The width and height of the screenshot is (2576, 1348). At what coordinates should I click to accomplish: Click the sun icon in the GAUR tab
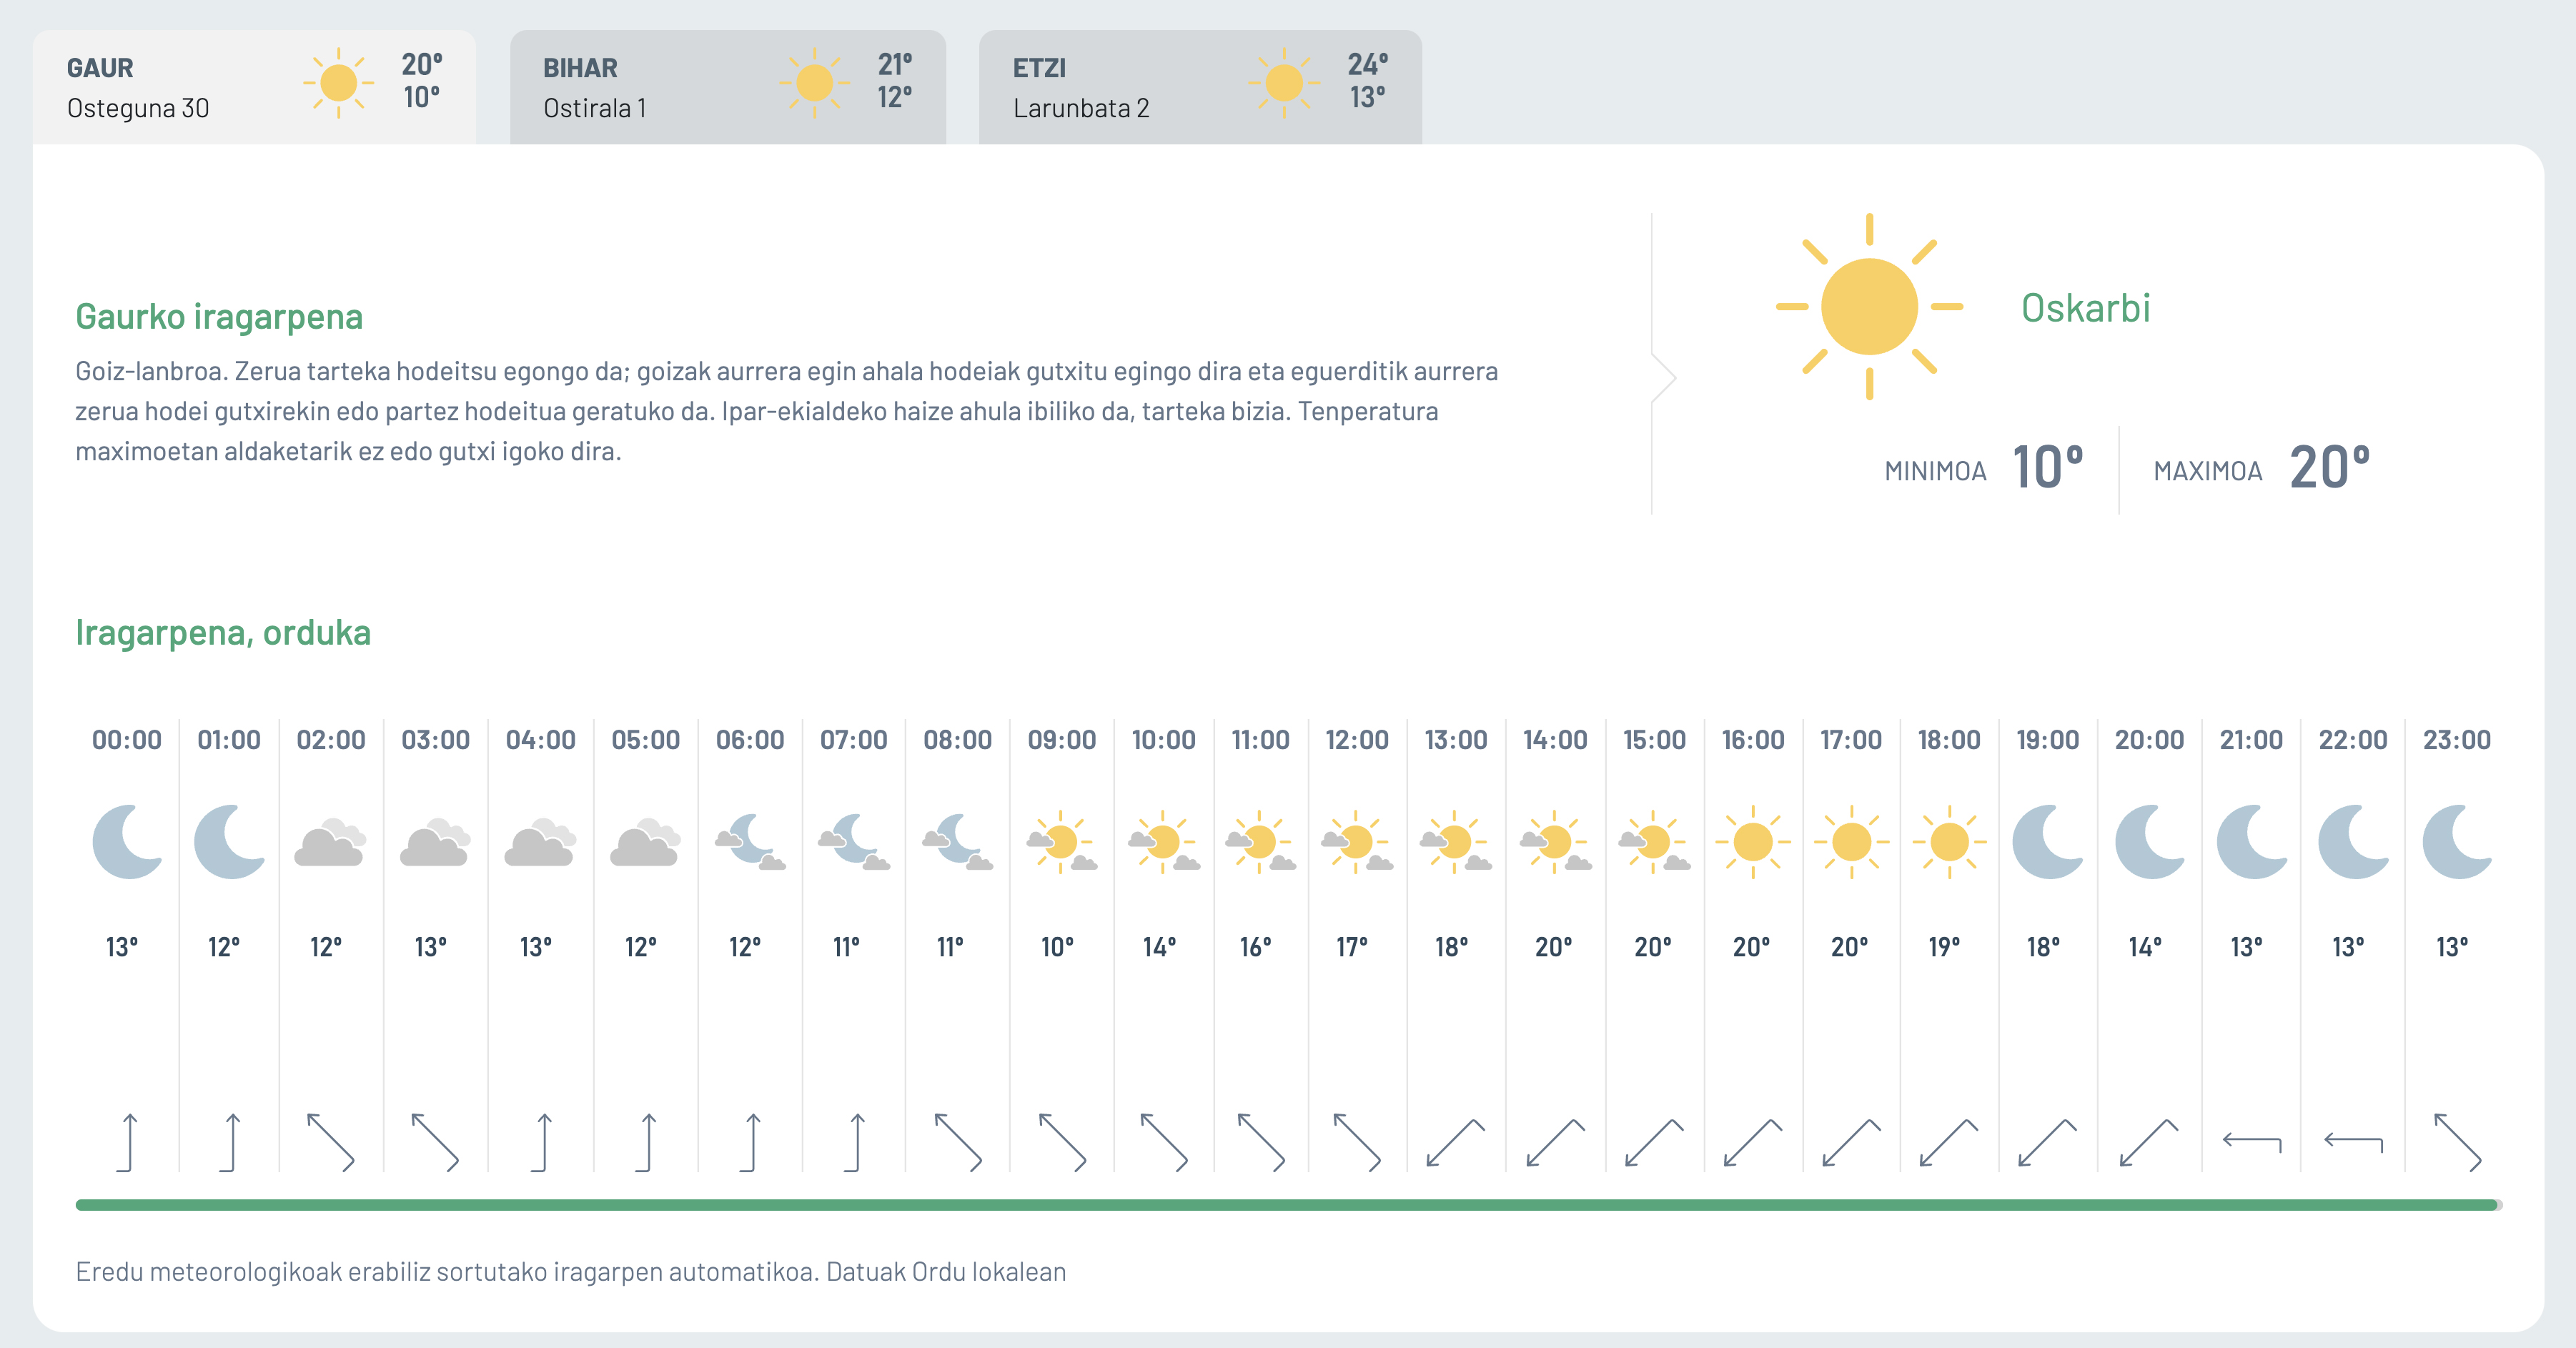[x=338, y=83]
